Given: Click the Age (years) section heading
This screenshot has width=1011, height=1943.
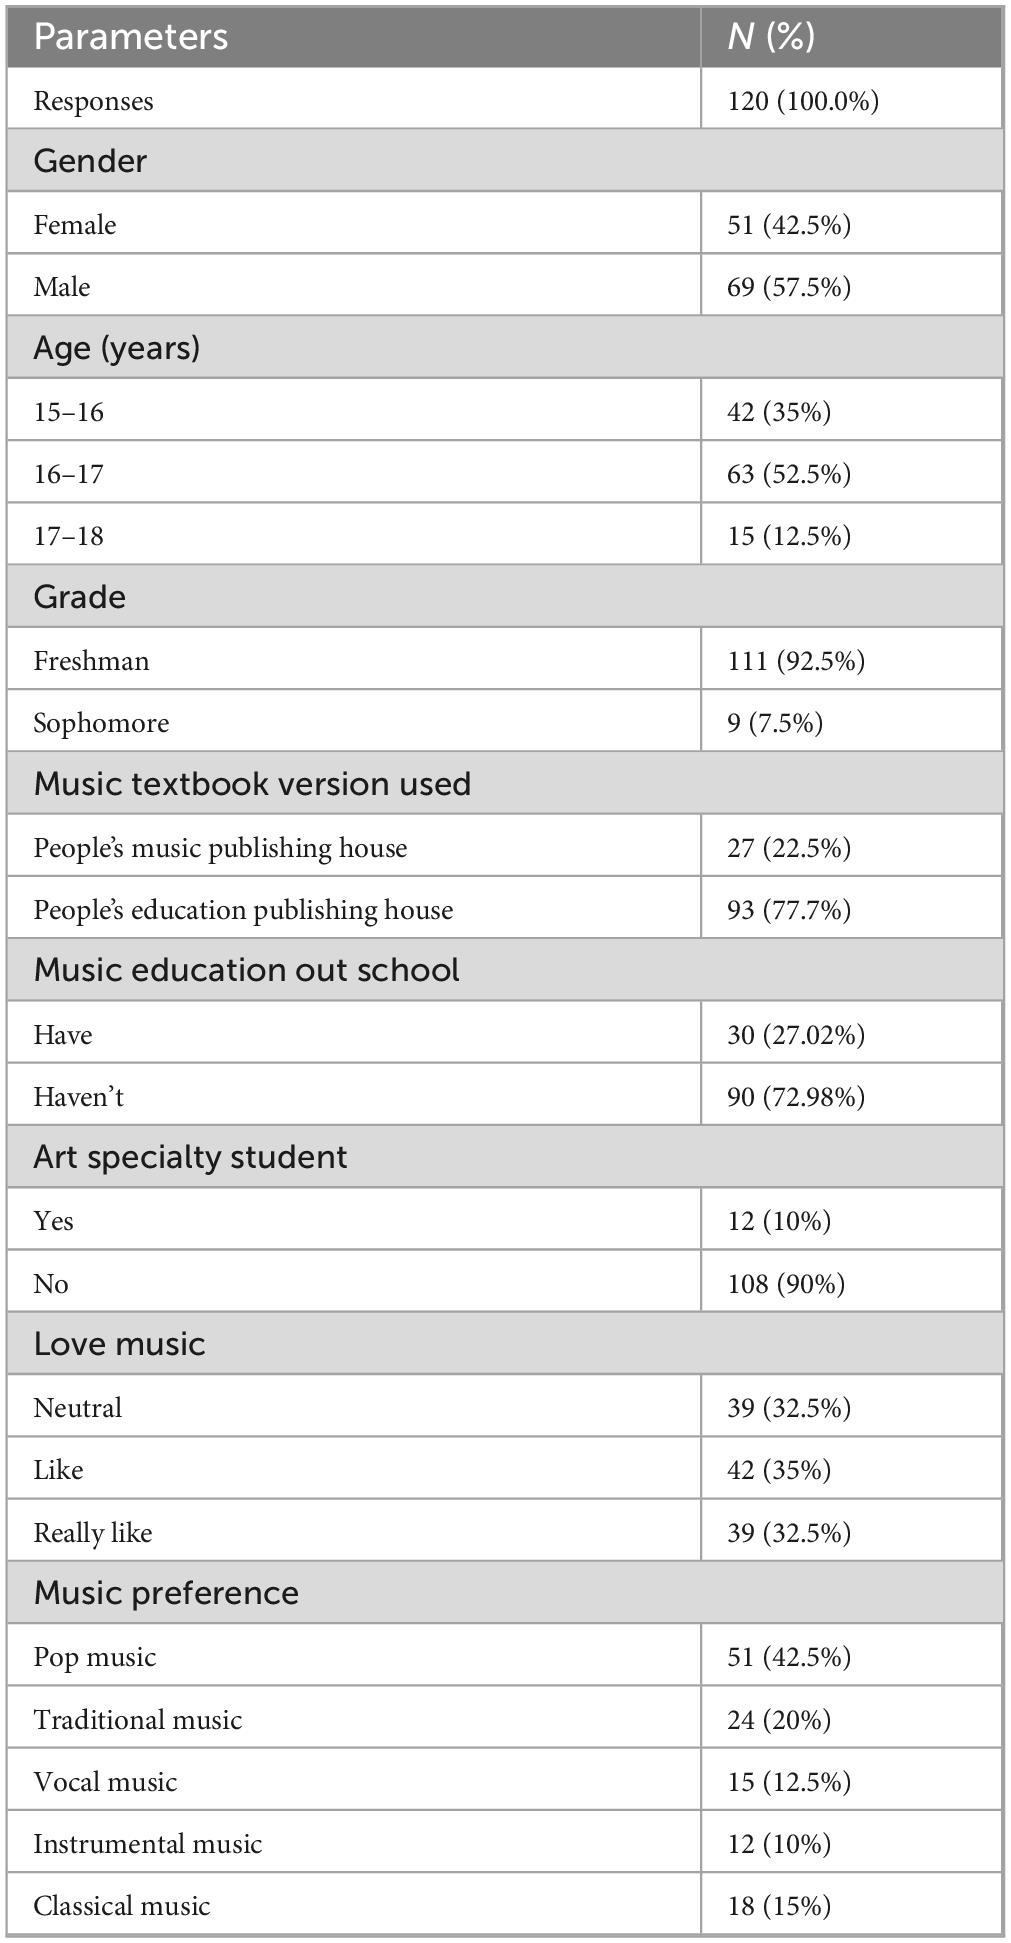Looking at the screenshot, I should point(117,348).
